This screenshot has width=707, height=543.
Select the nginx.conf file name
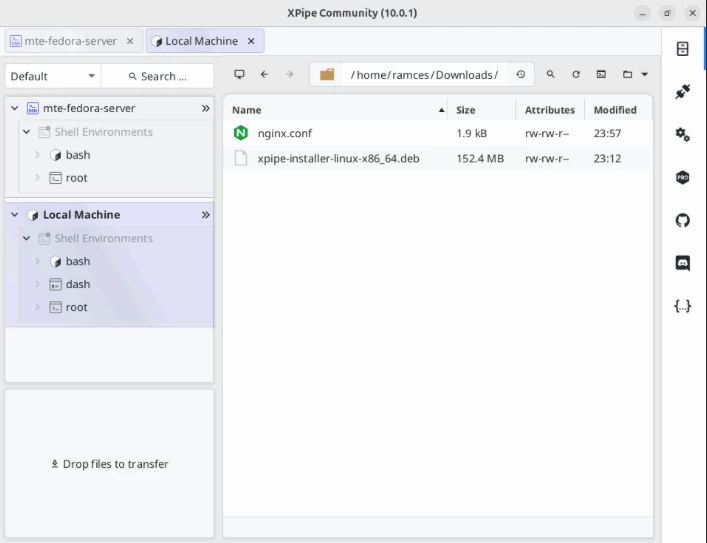[285, 133]
